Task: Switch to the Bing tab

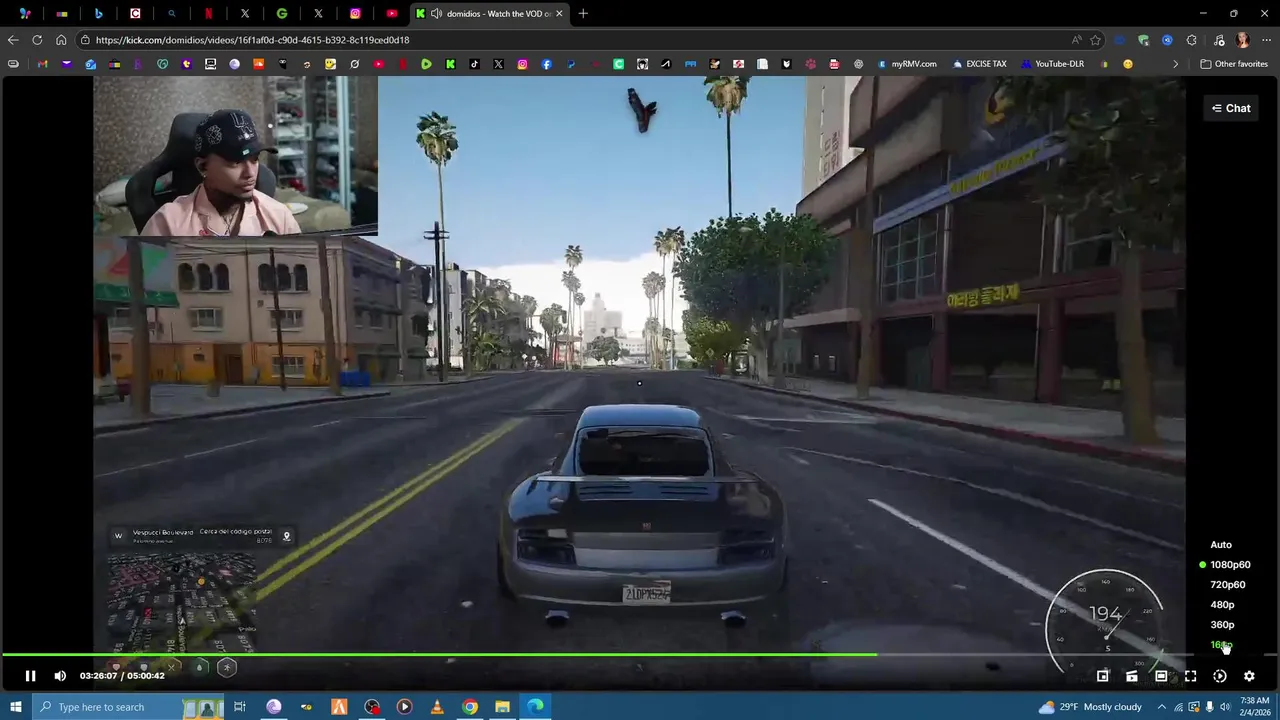Action: point(98,14)
